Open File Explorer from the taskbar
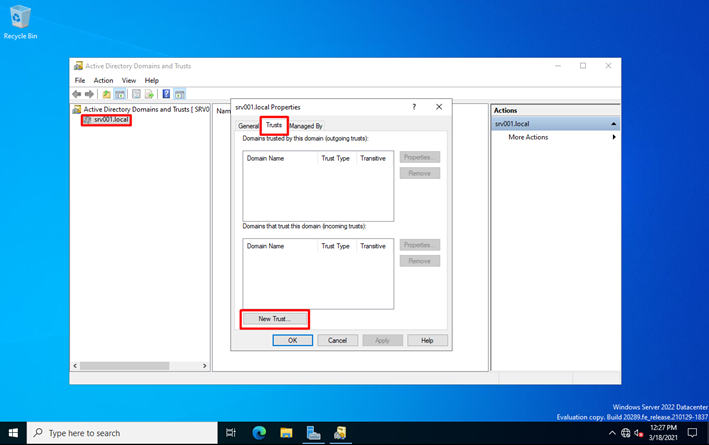The width and height of the screenshot is (709, 445). click(x=286, y=433)
